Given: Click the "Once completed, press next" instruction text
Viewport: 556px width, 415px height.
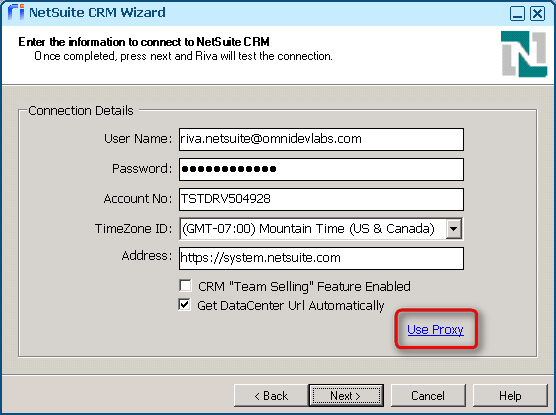Looking at the screenshot, I should pyautogui.click(x=183, y=56).
